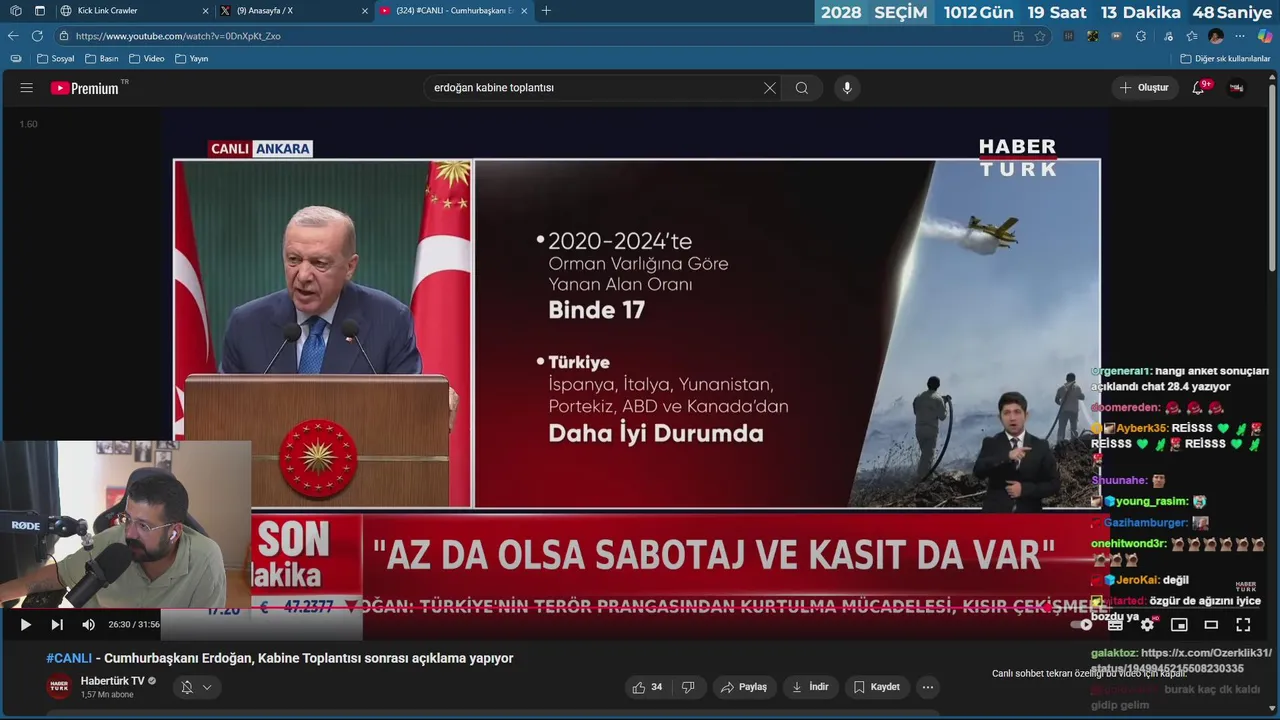Open the split screen apps icon
Viewport: 1280px width, 720px height.
pyautogui.click(x=1018, y=36)
